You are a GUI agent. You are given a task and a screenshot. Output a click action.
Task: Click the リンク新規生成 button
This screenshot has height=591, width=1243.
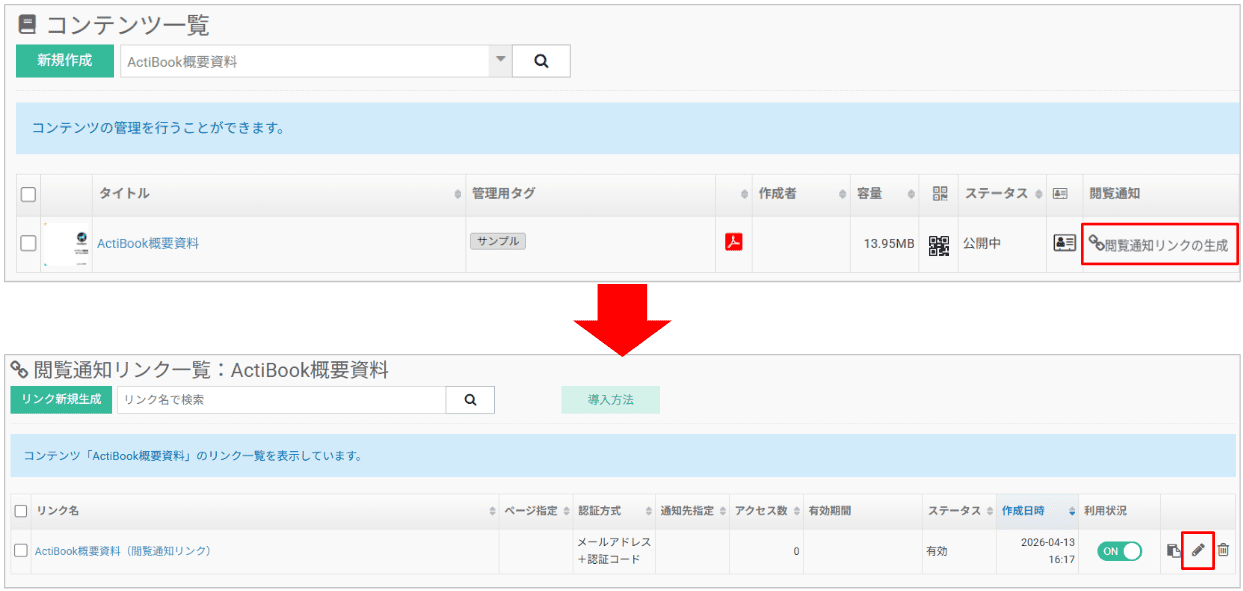coord(61,400)
